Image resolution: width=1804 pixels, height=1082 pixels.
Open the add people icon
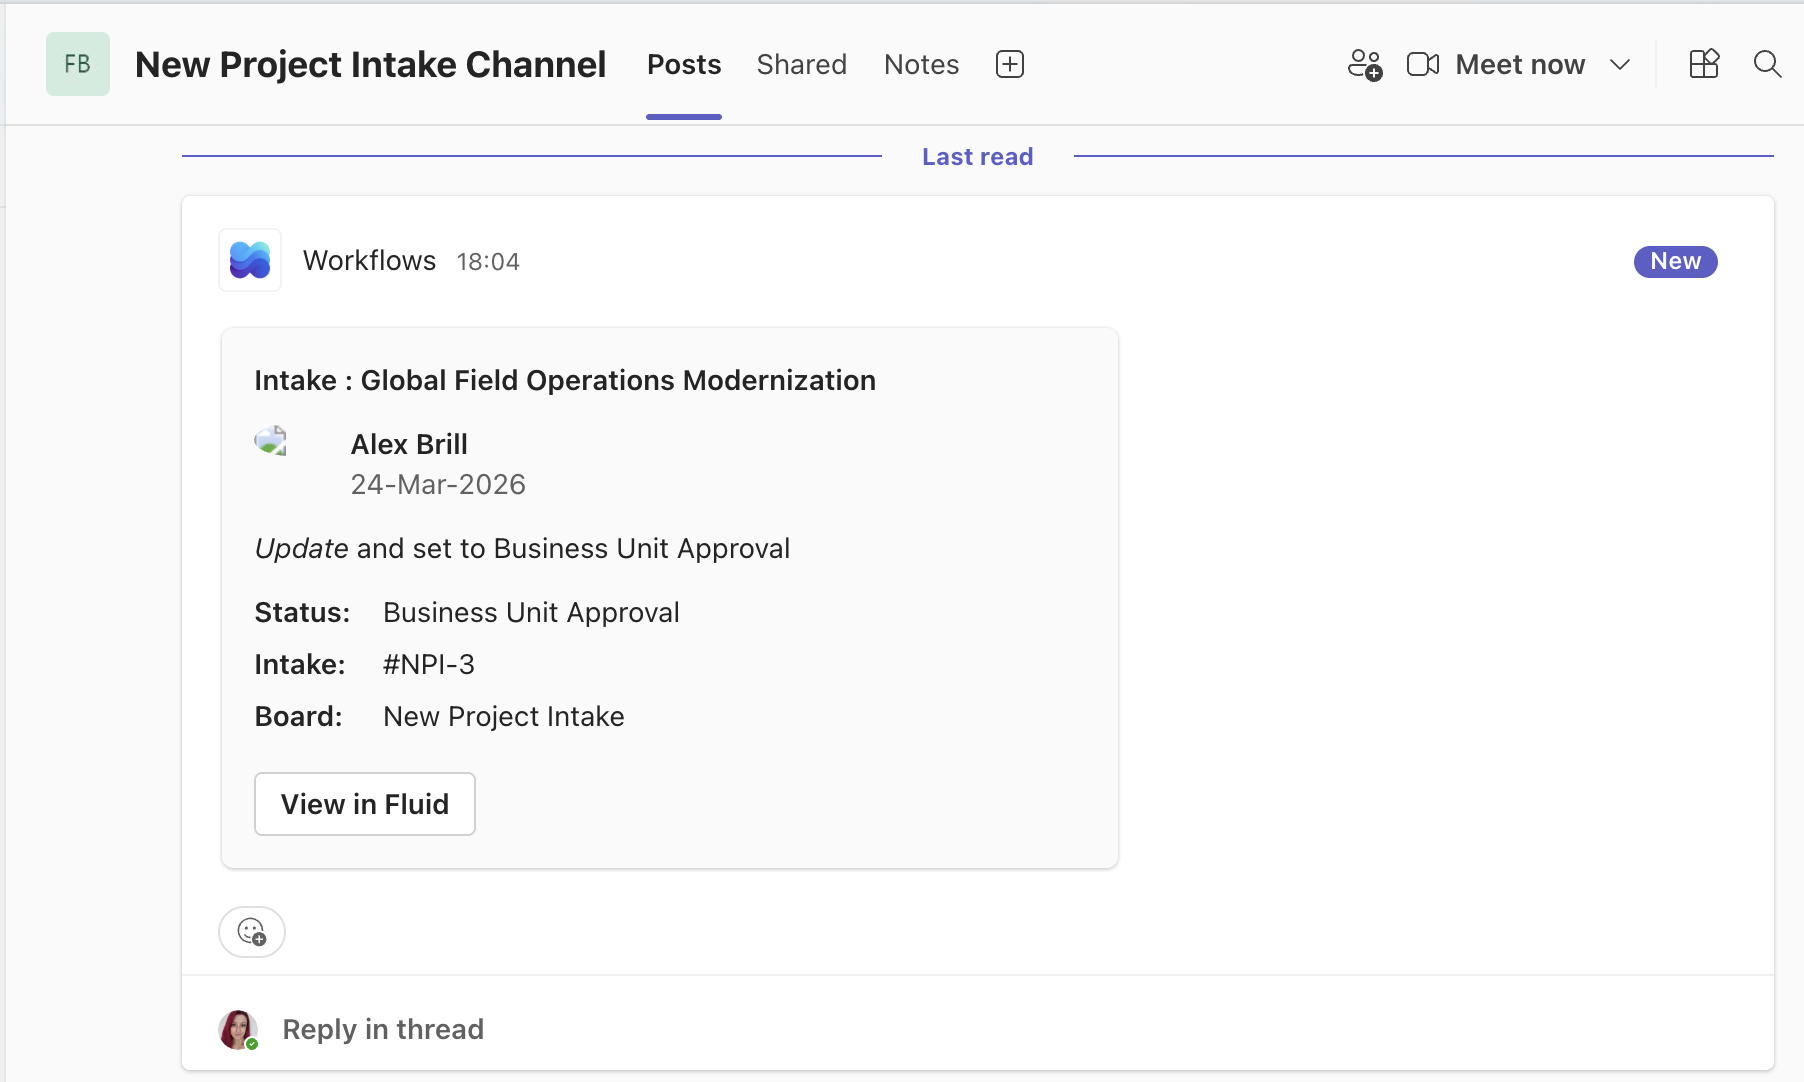tap(1364, 64)
